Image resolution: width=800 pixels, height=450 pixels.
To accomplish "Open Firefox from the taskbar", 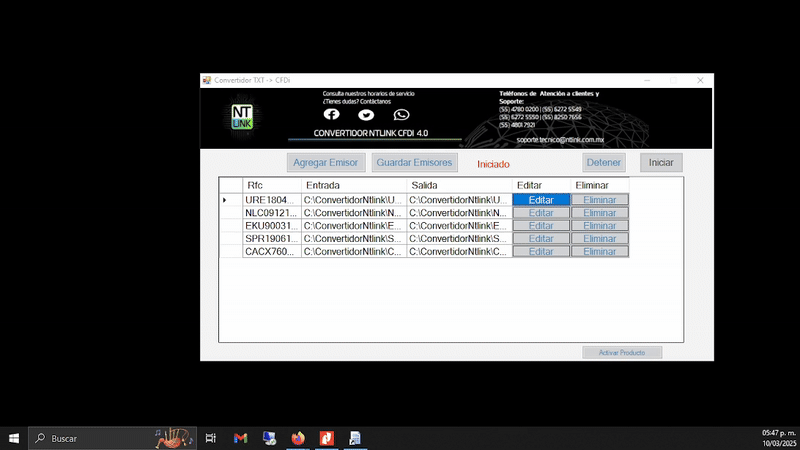I will click(x=298, y=438).
